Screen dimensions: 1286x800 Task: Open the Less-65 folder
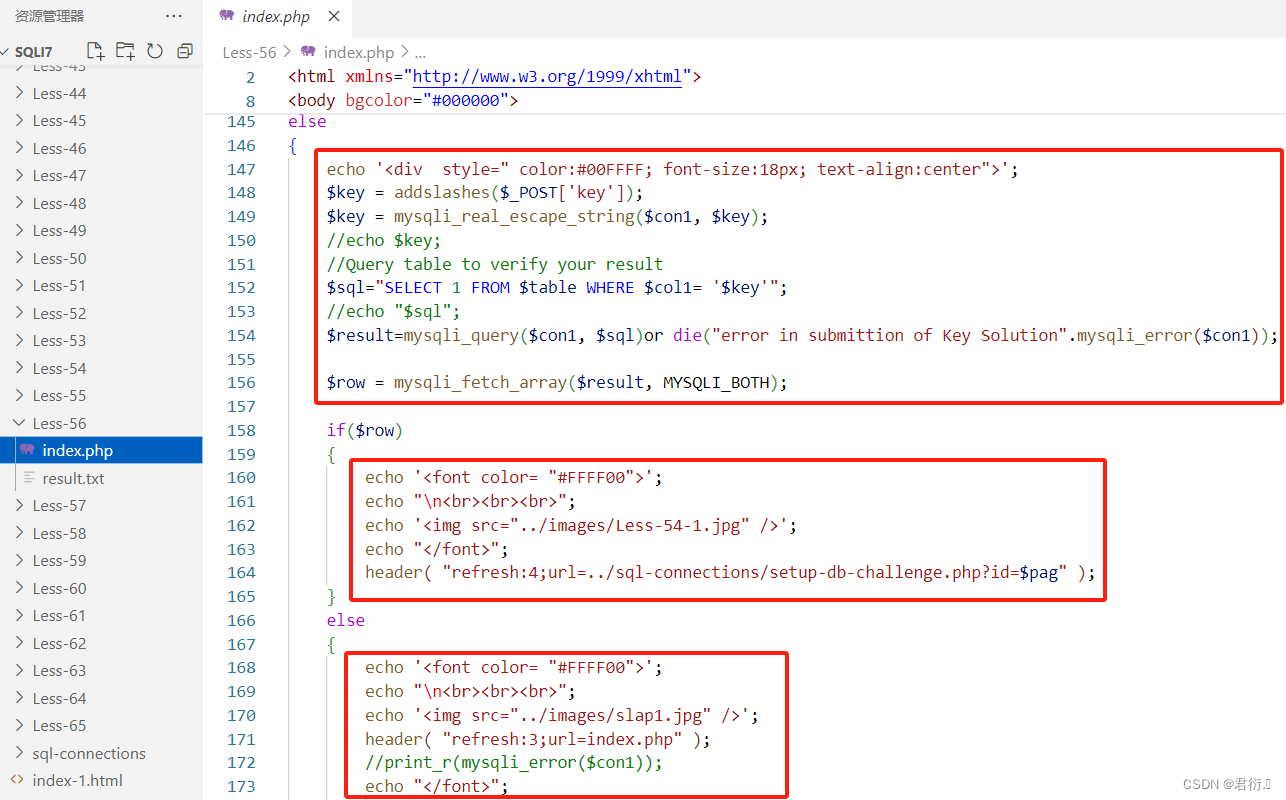(x=101, y=725)
